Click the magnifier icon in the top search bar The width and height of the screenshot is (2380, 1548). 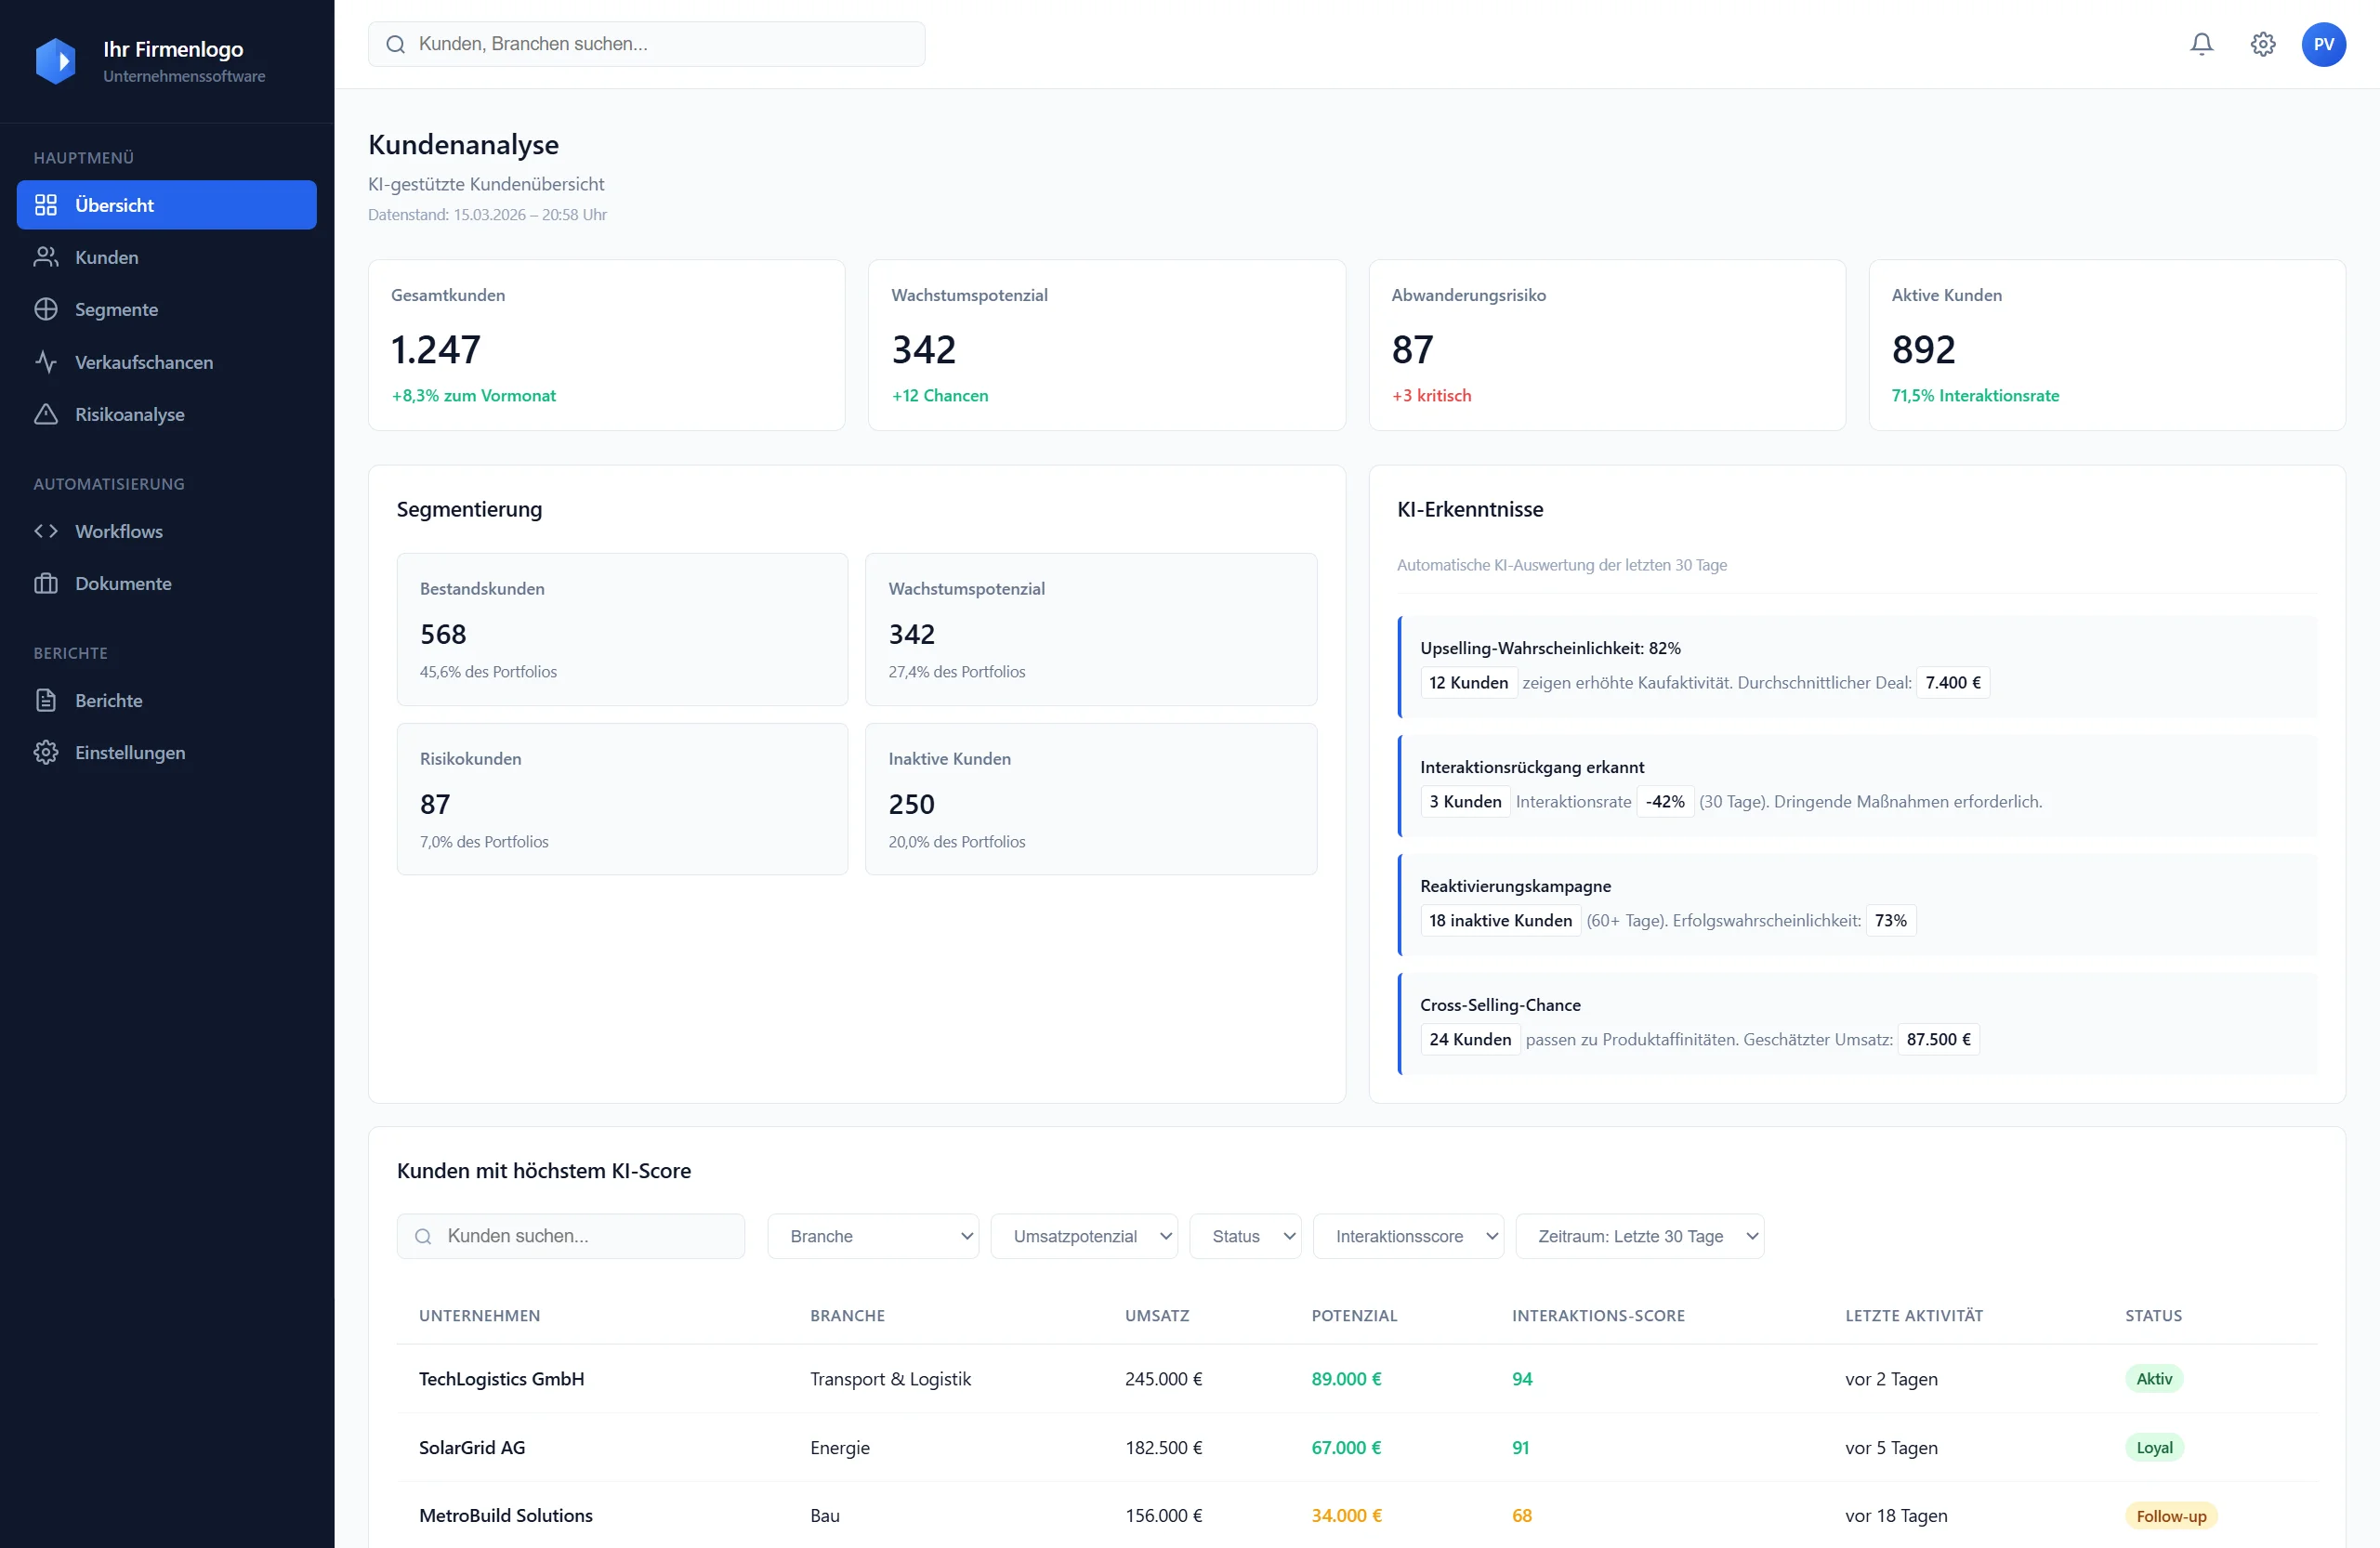pyautogui.click(x=395, y=44)
